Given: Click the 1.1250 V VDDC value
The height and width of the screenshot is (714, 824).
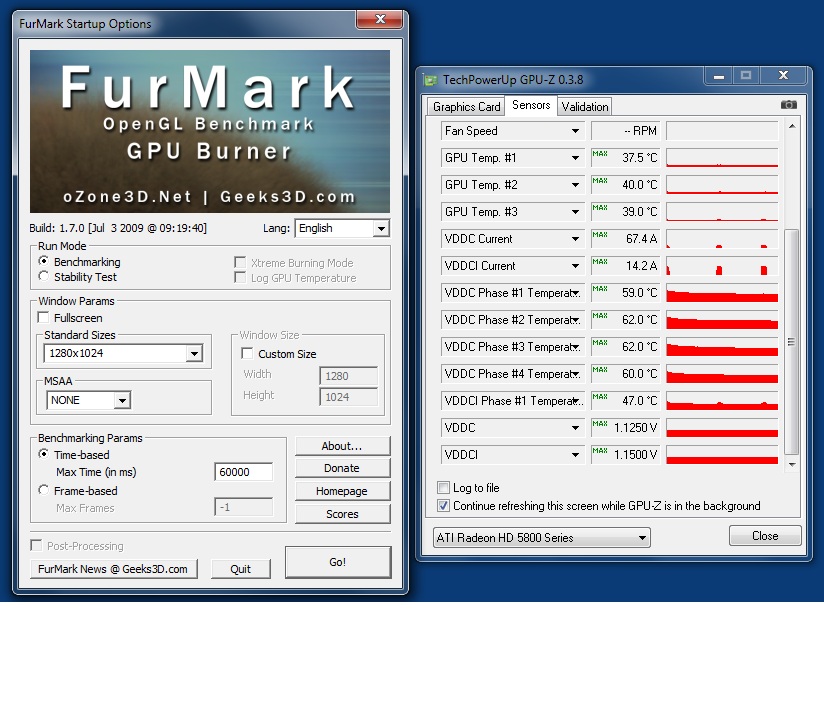Looking at the screenshot, I should [x=635, y=428].
